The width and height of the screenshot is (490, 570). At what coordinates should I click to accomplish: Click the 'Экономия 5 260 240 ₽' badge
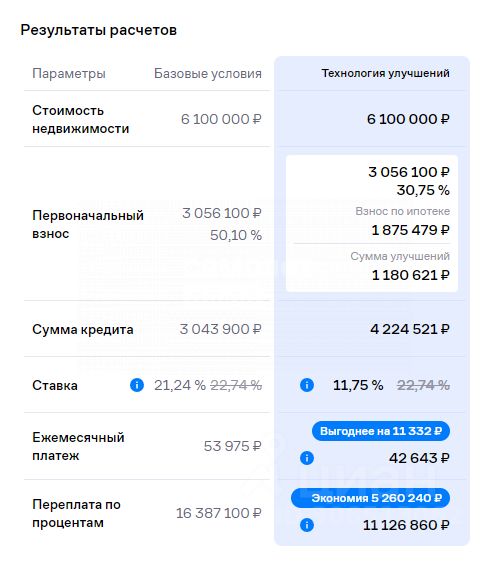click(370, 498)
